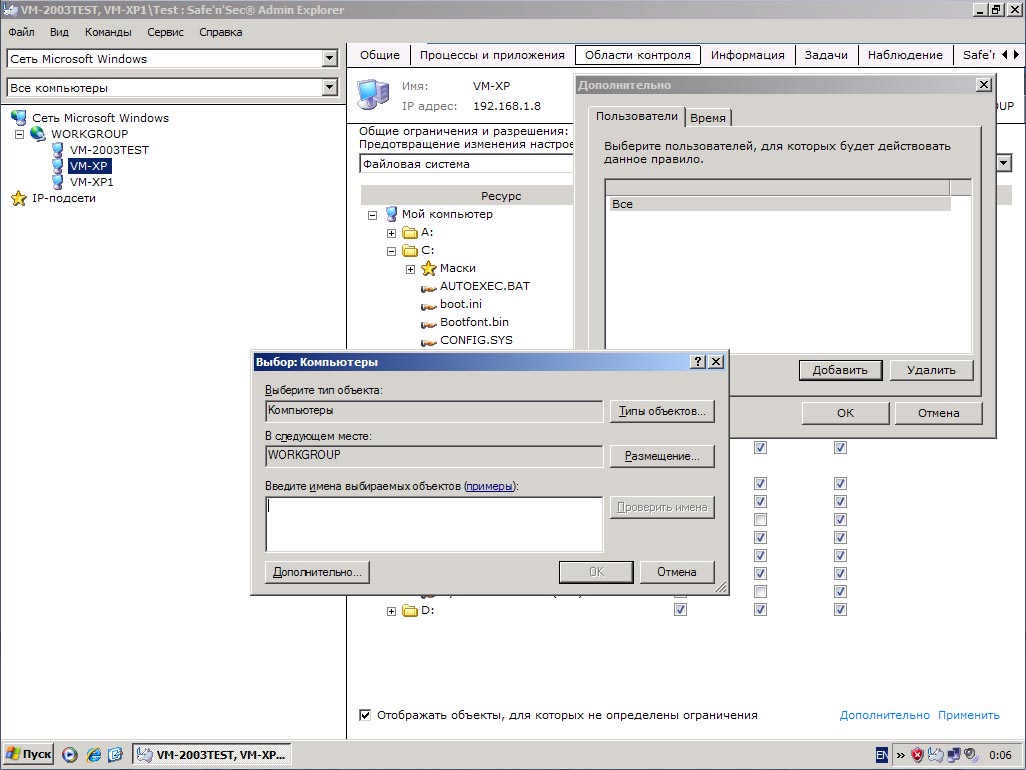Select the Все row in the users list
The image size is (1026, 770).
click(x=779, y=204)
